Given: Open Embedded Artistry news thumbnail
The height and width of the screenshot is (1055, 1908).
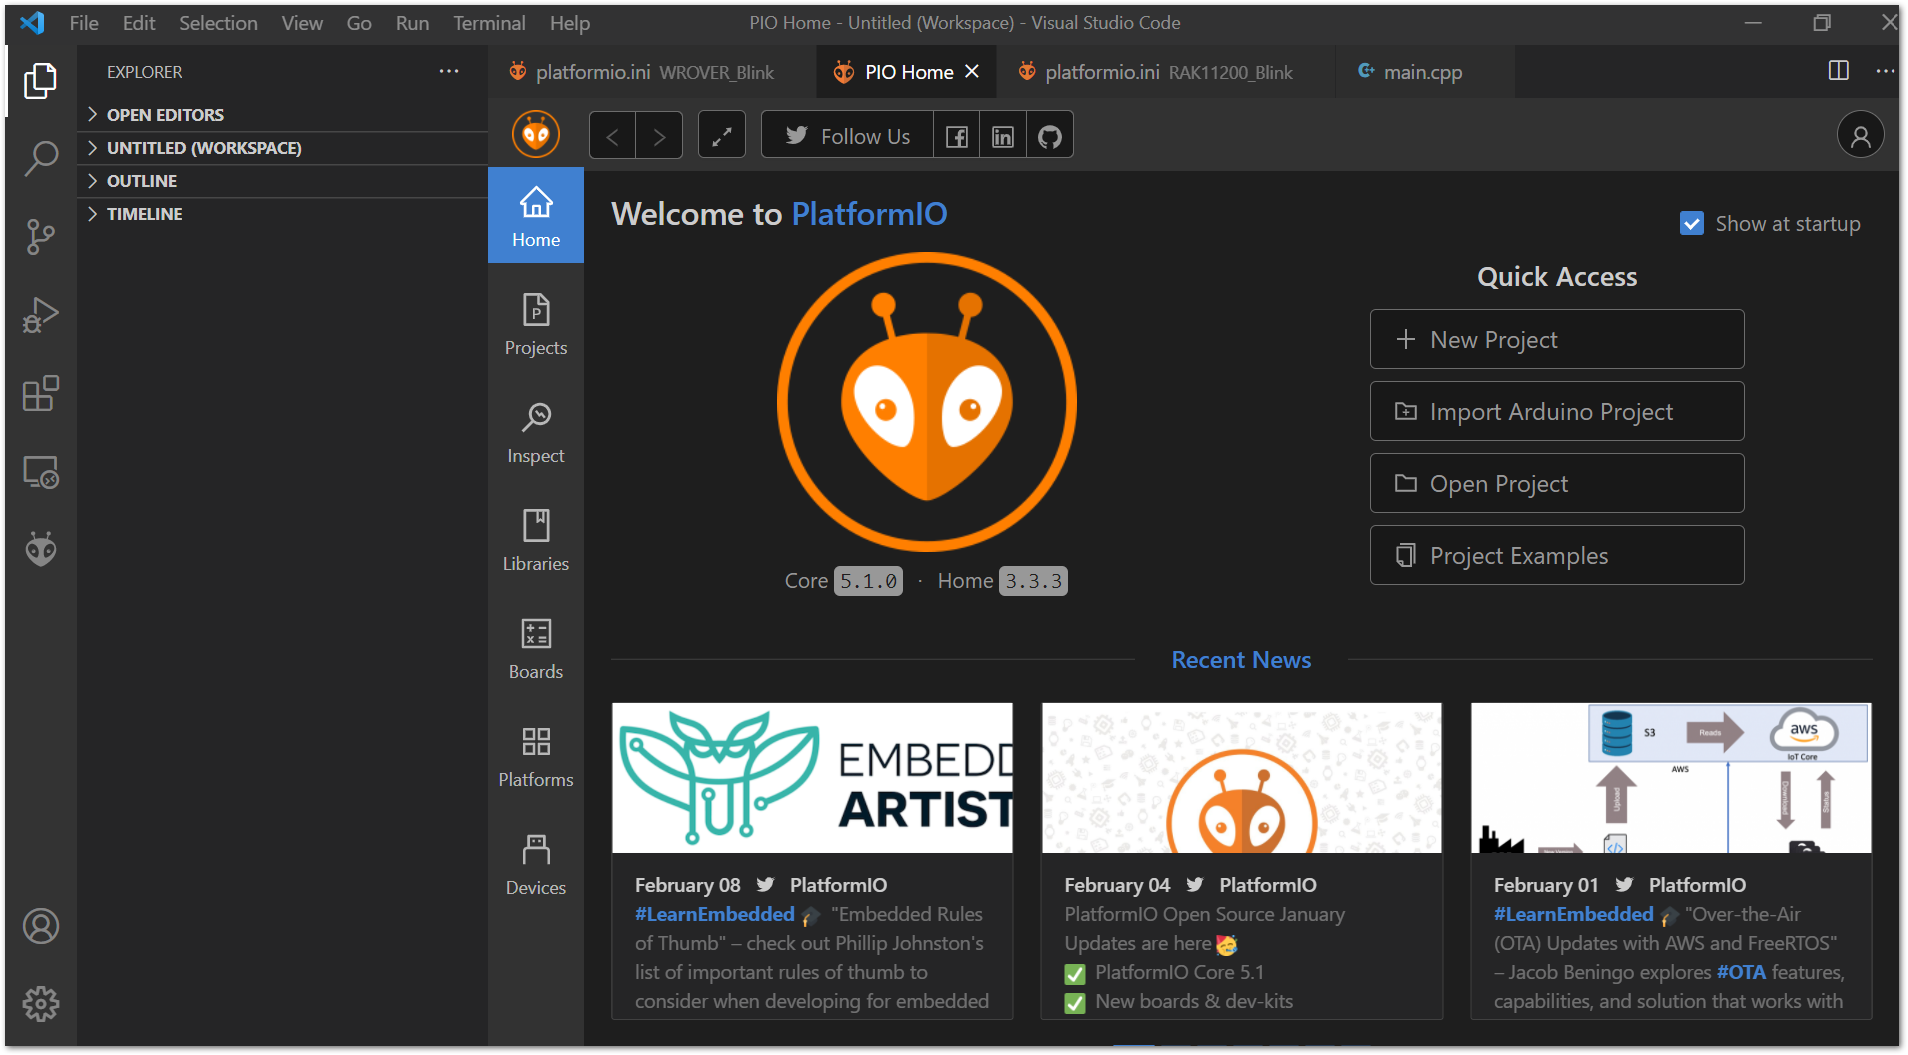Looking at the screenshot, I should click(812, 778).
